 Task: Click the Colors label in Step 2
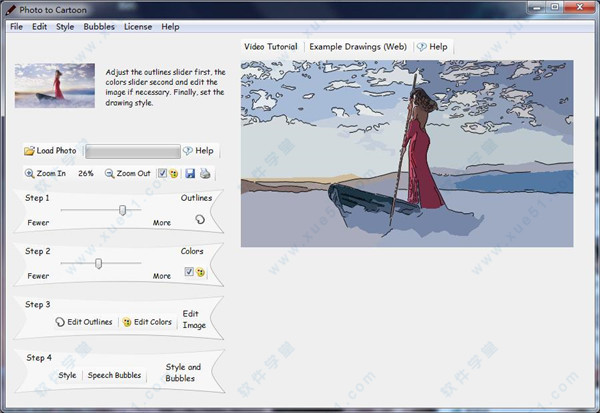pyautogui.click(x=192, y=251)
